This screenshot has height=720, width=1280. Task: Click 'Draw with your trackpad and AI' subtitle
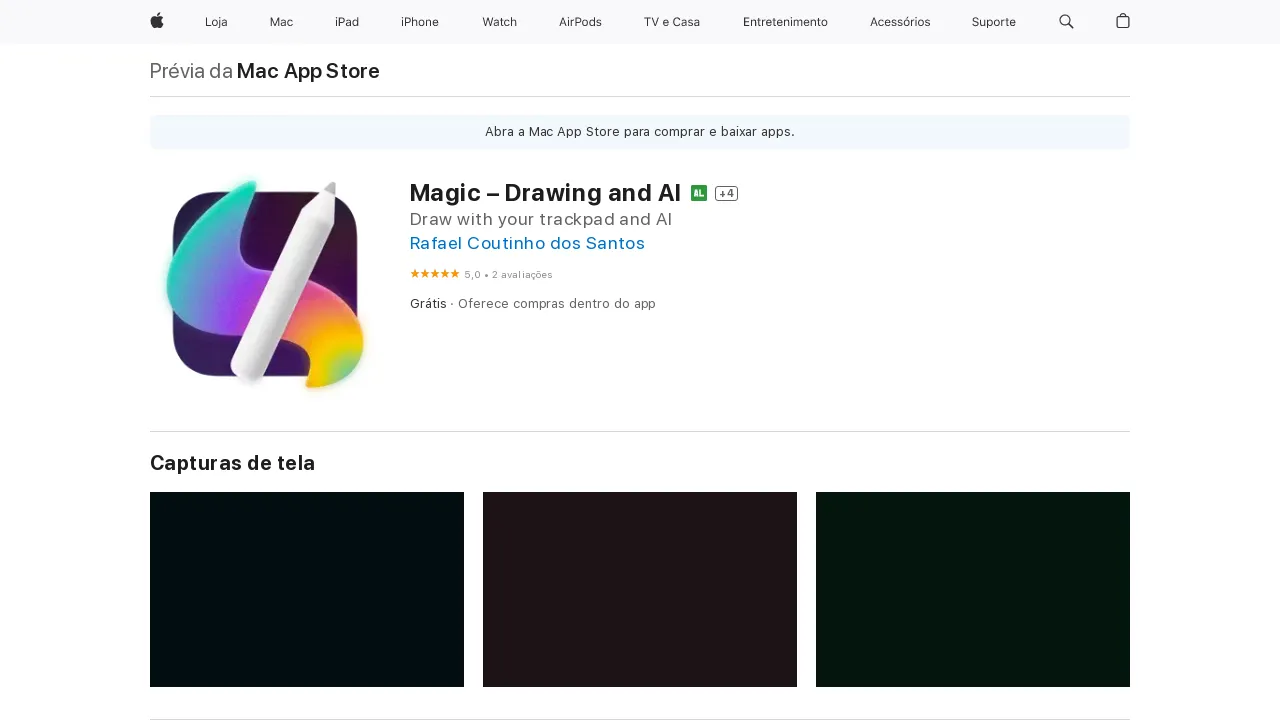coord(541,219)
